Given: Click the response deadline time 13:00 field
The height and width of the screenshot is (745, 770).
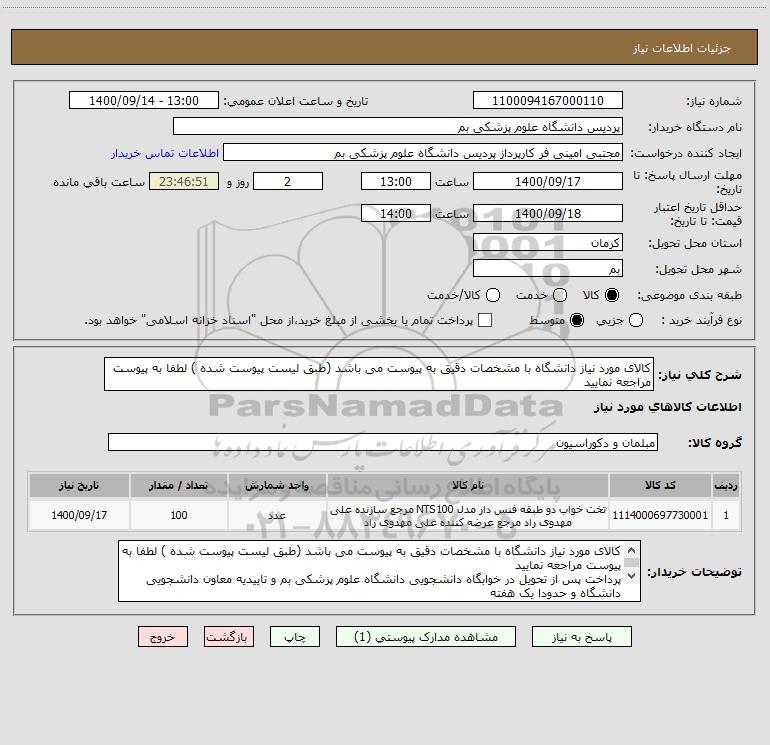Looking at the screenshot, I should (x=396, y=182).
